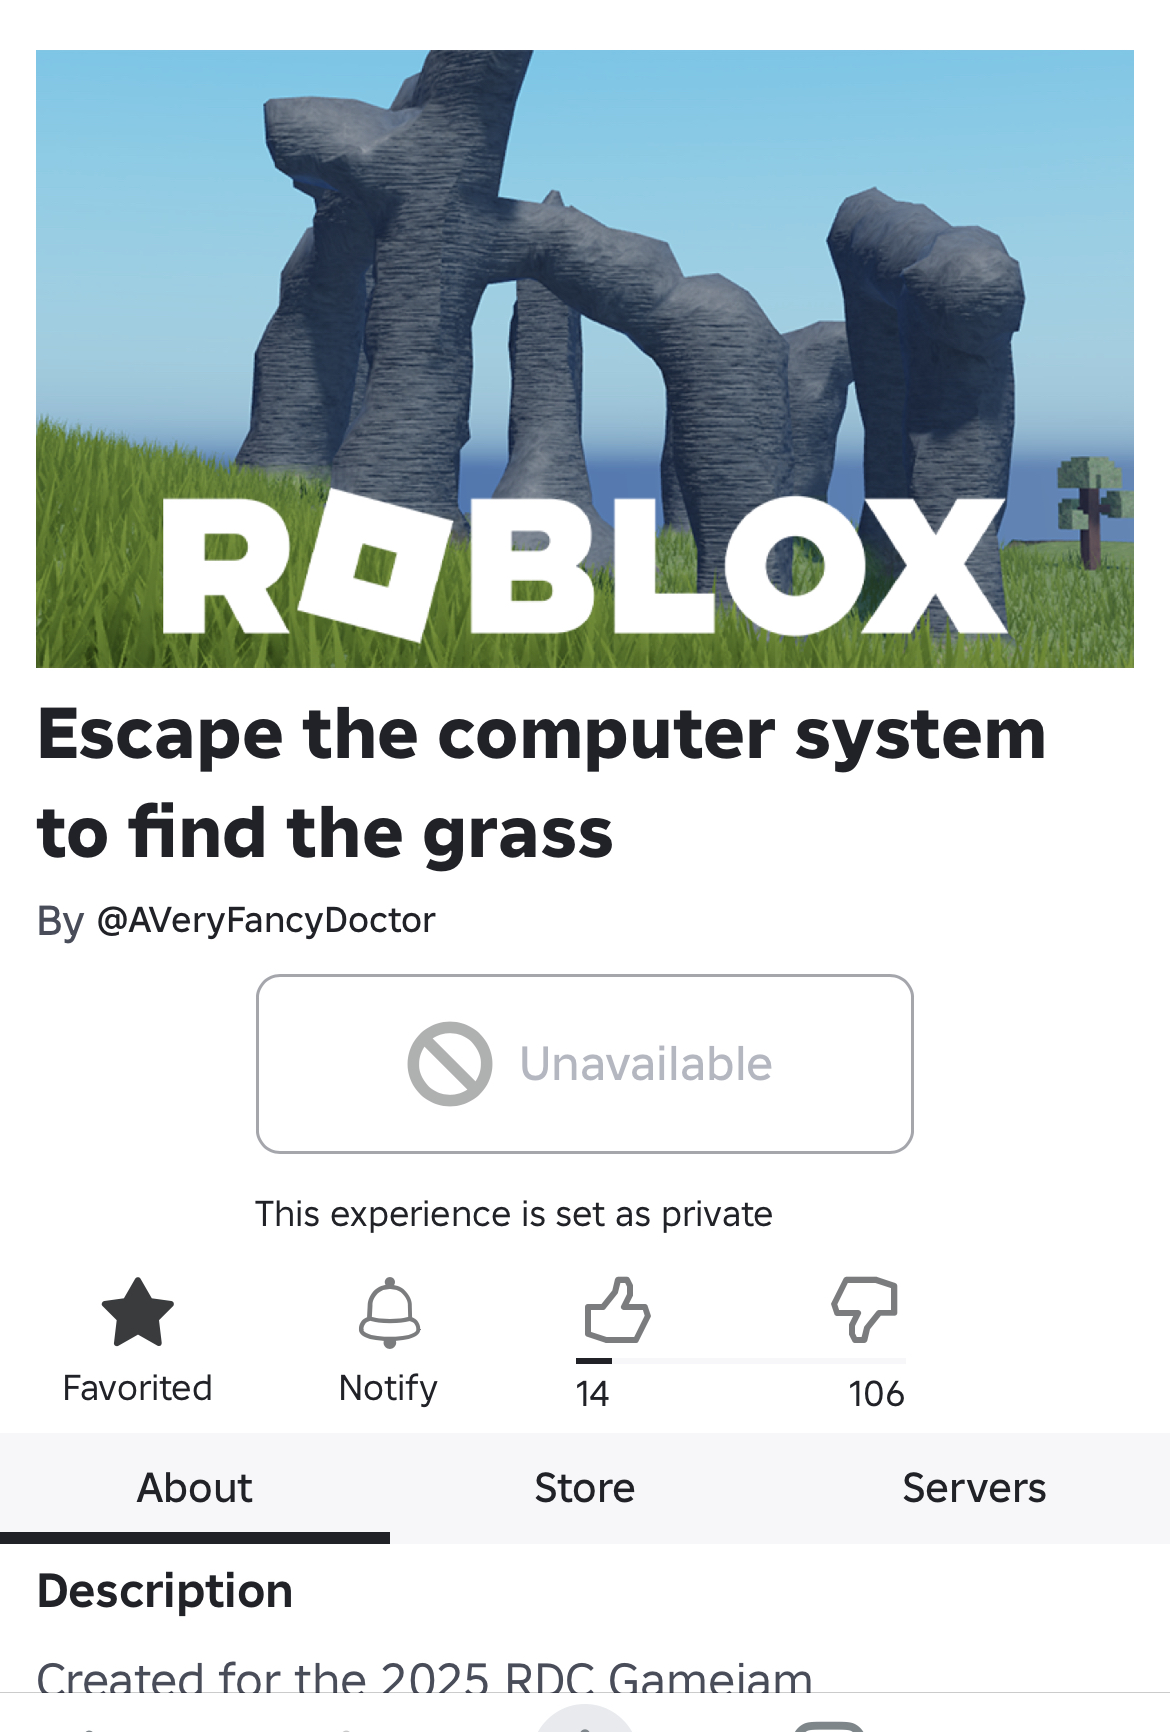Click the like-to-dislike ratio bar
Image resolution: width=1170 pixels, height=1732 pixels.
pos(741,1361)
